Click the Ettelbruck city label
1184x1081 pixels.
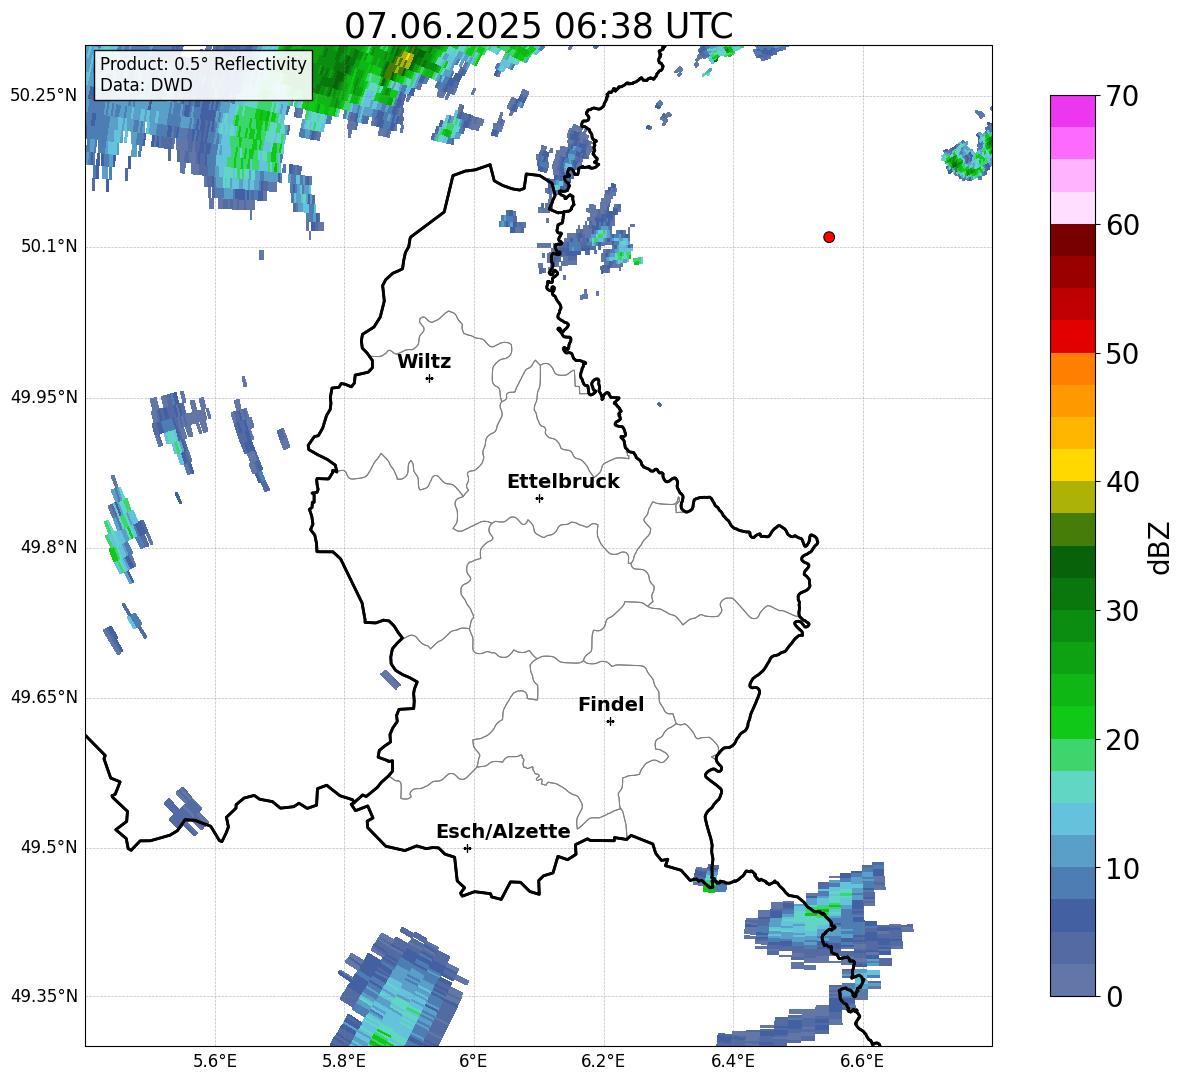point(563,482)
